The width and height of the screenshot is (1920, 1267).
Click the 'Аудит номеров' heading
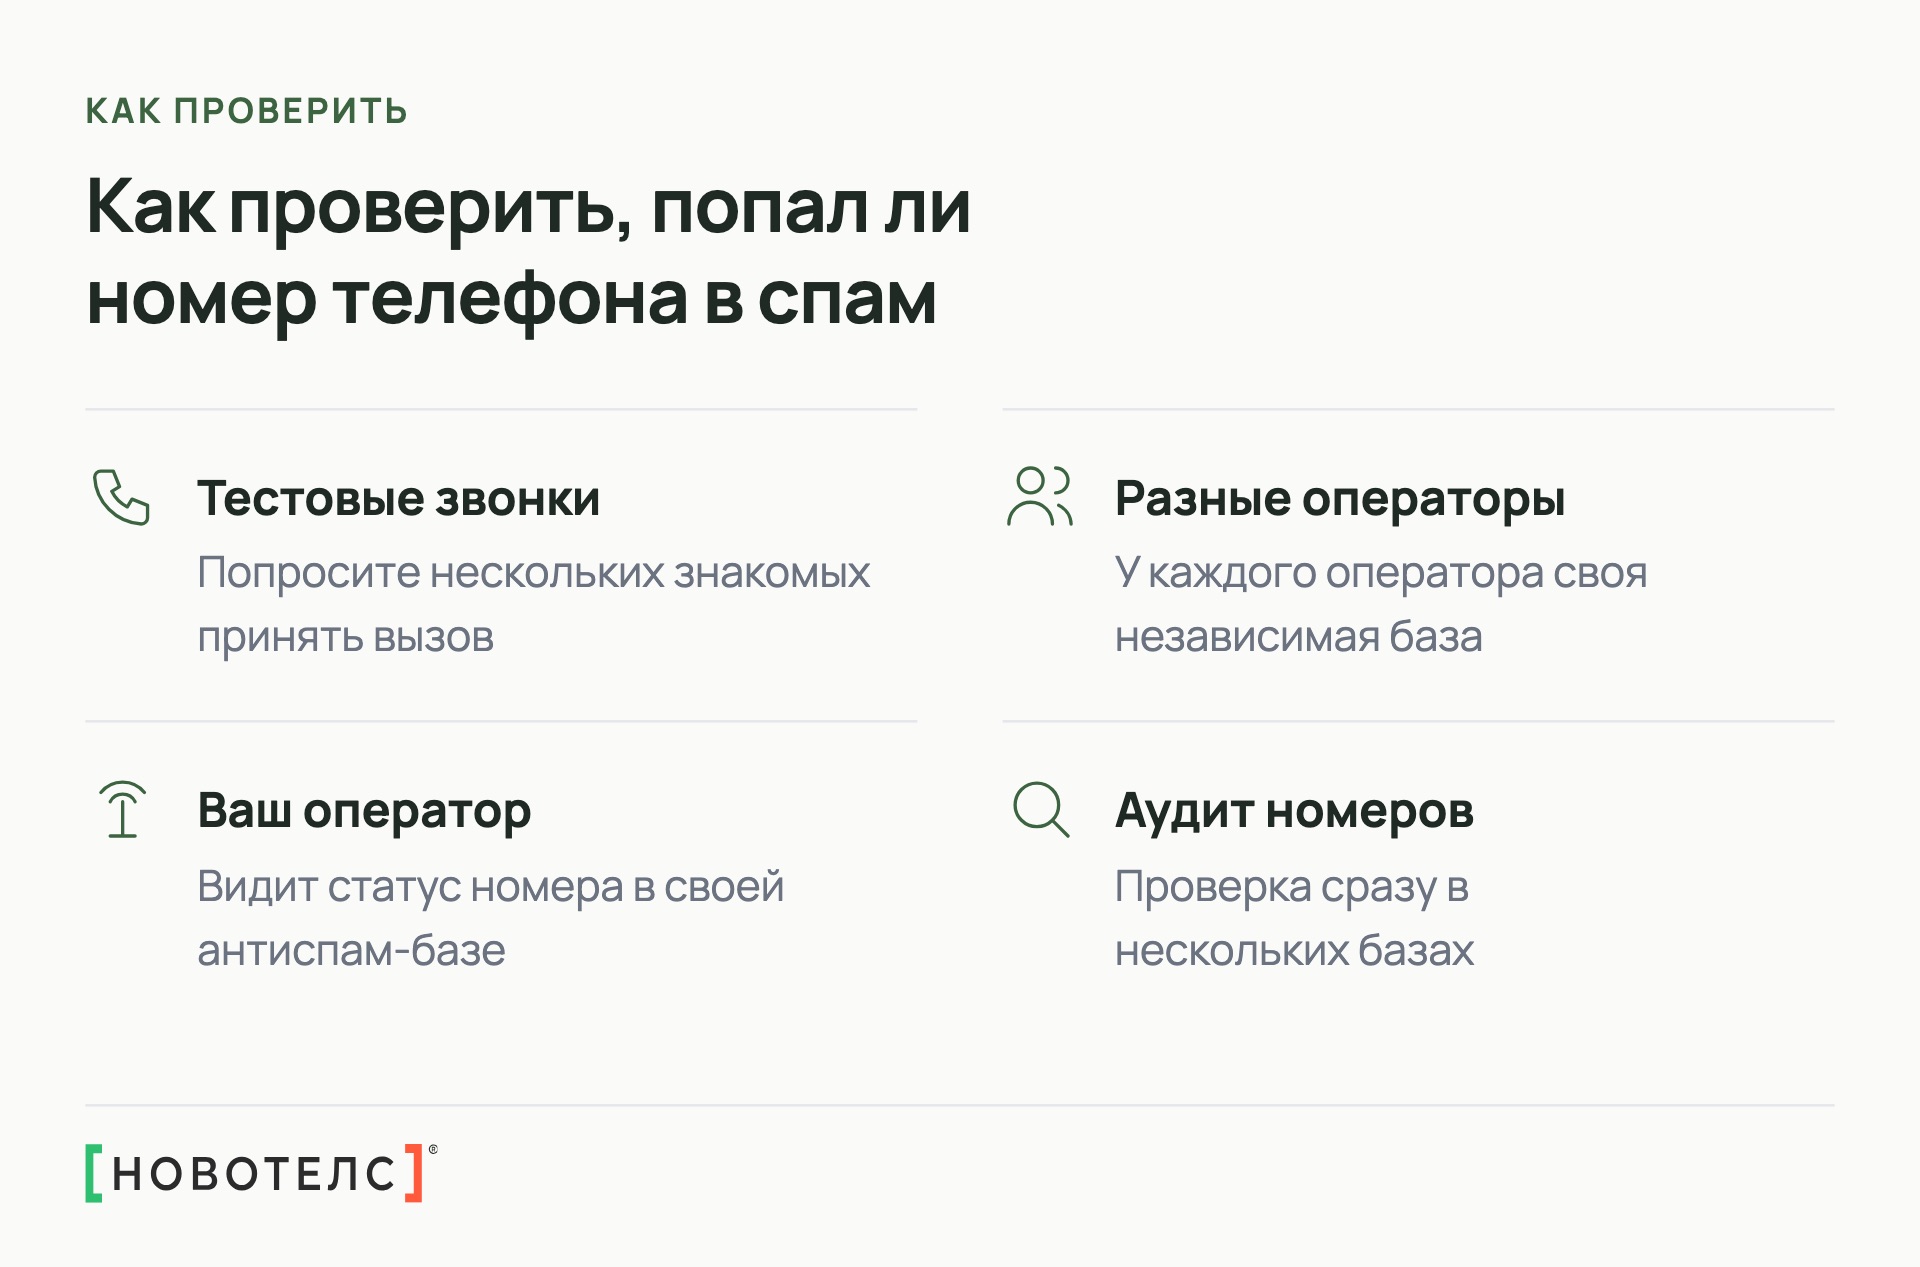(1294, 811)
